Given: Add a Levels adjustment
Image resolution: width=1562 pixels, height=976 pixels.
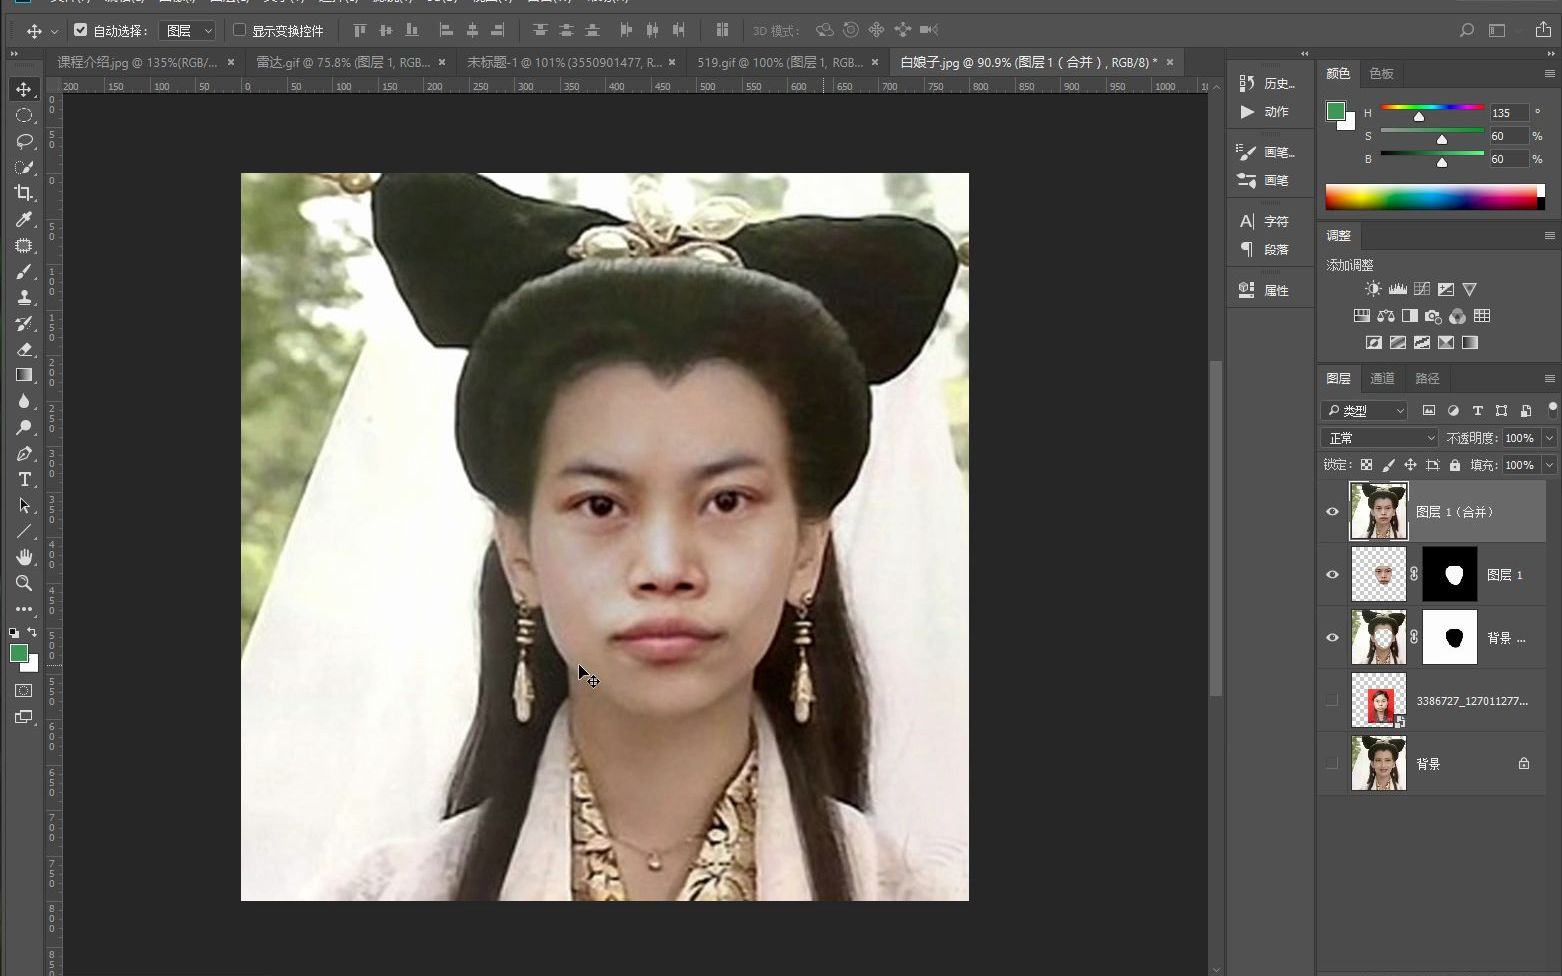Looking at the screenshot, I should [x=1397, y=289].
